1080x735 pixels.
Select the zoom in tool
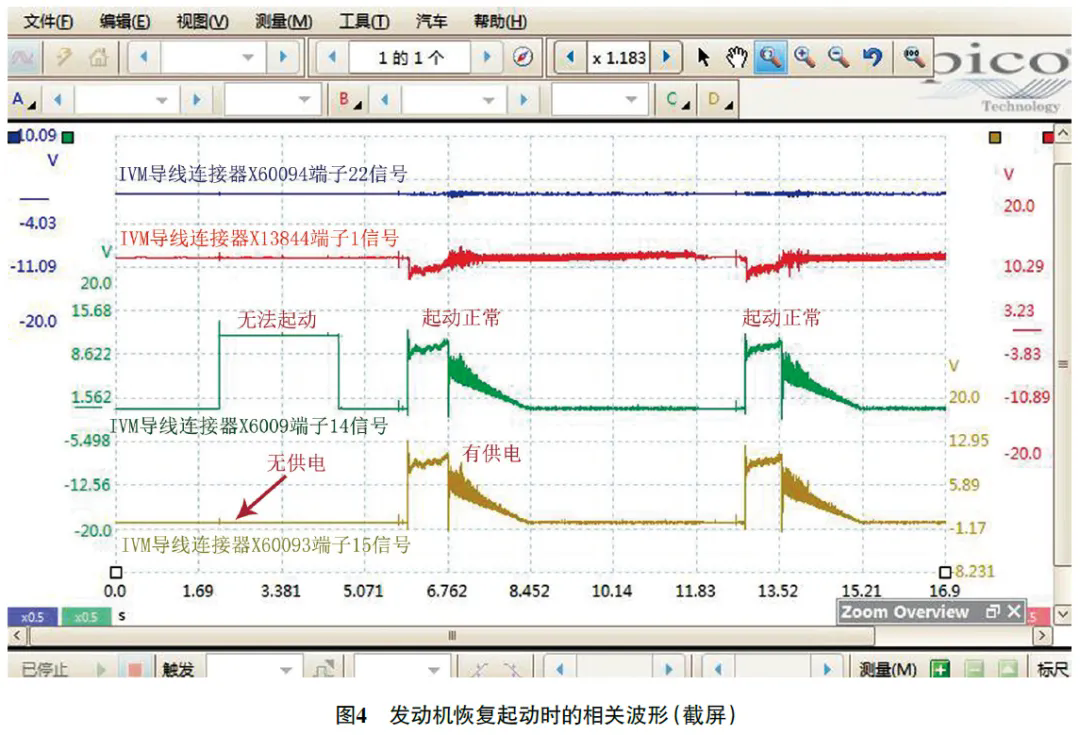804,56
